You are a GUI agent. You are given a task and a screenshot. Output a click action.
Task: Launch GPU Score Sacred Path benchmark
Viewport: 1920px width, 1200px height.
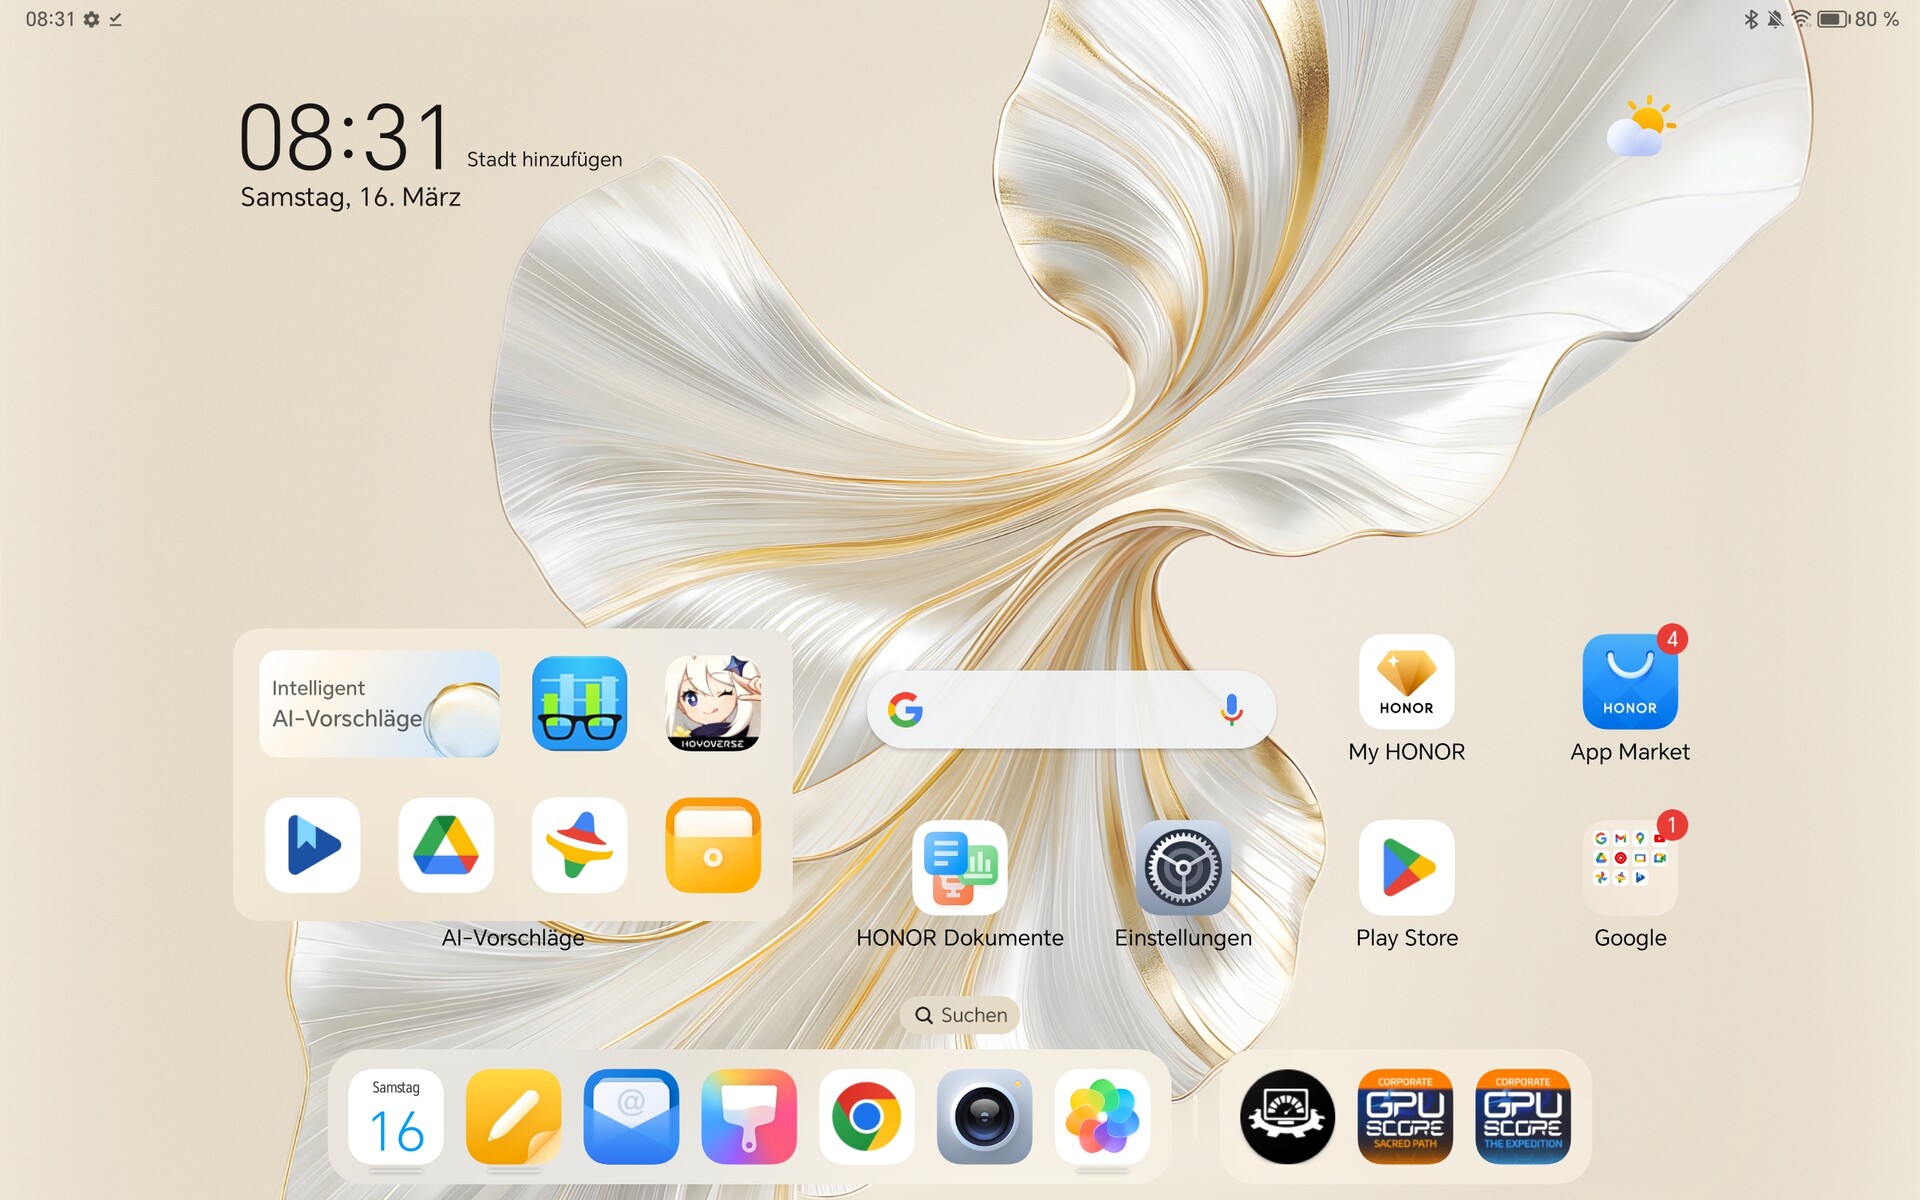1405,1116
